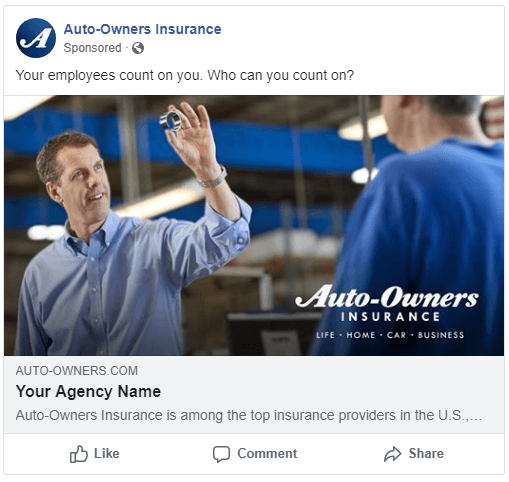Viewport: 509px width, 482px height.
Task: Open the Auto-Owners Insurance page name link
Action: click(142, 29)
